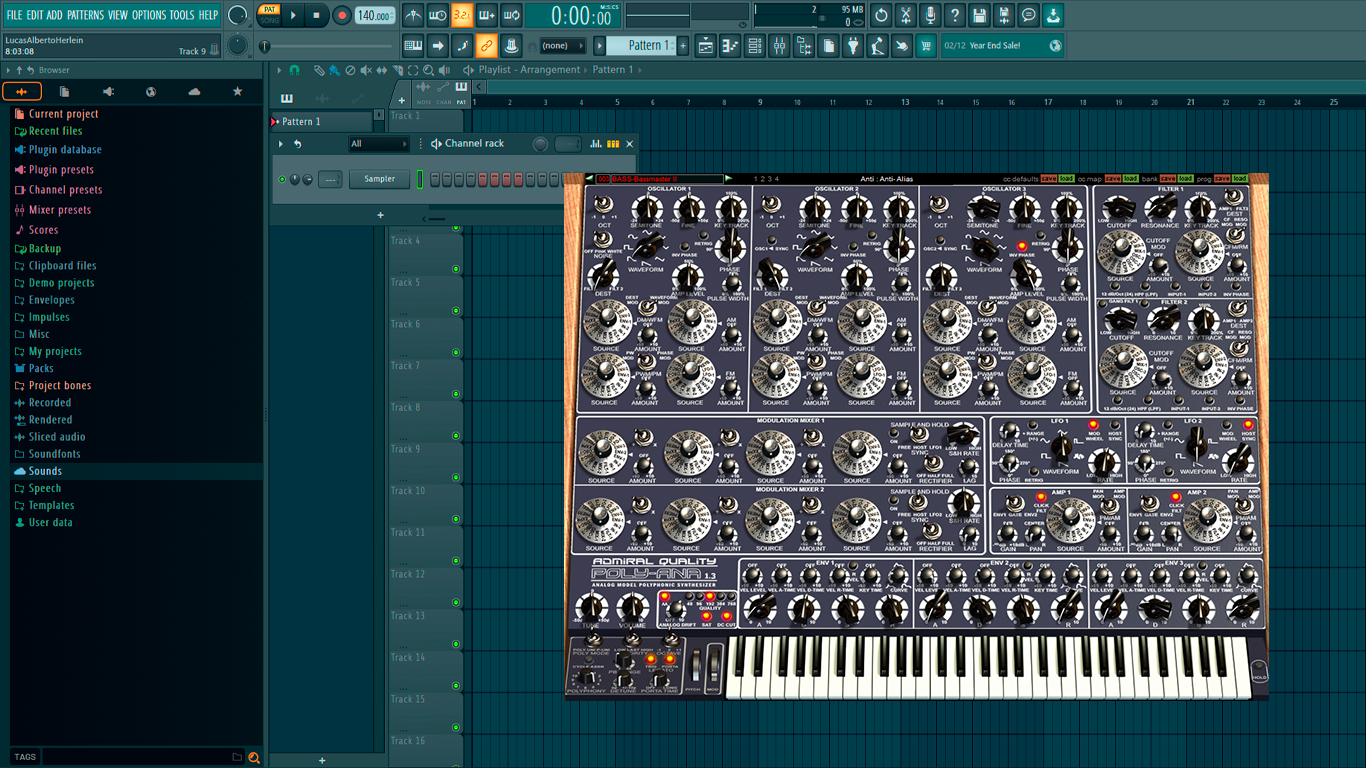1366x768 pixels.
Task: Toggle the playlist snap magnet icon
Action: pos(294,70)
